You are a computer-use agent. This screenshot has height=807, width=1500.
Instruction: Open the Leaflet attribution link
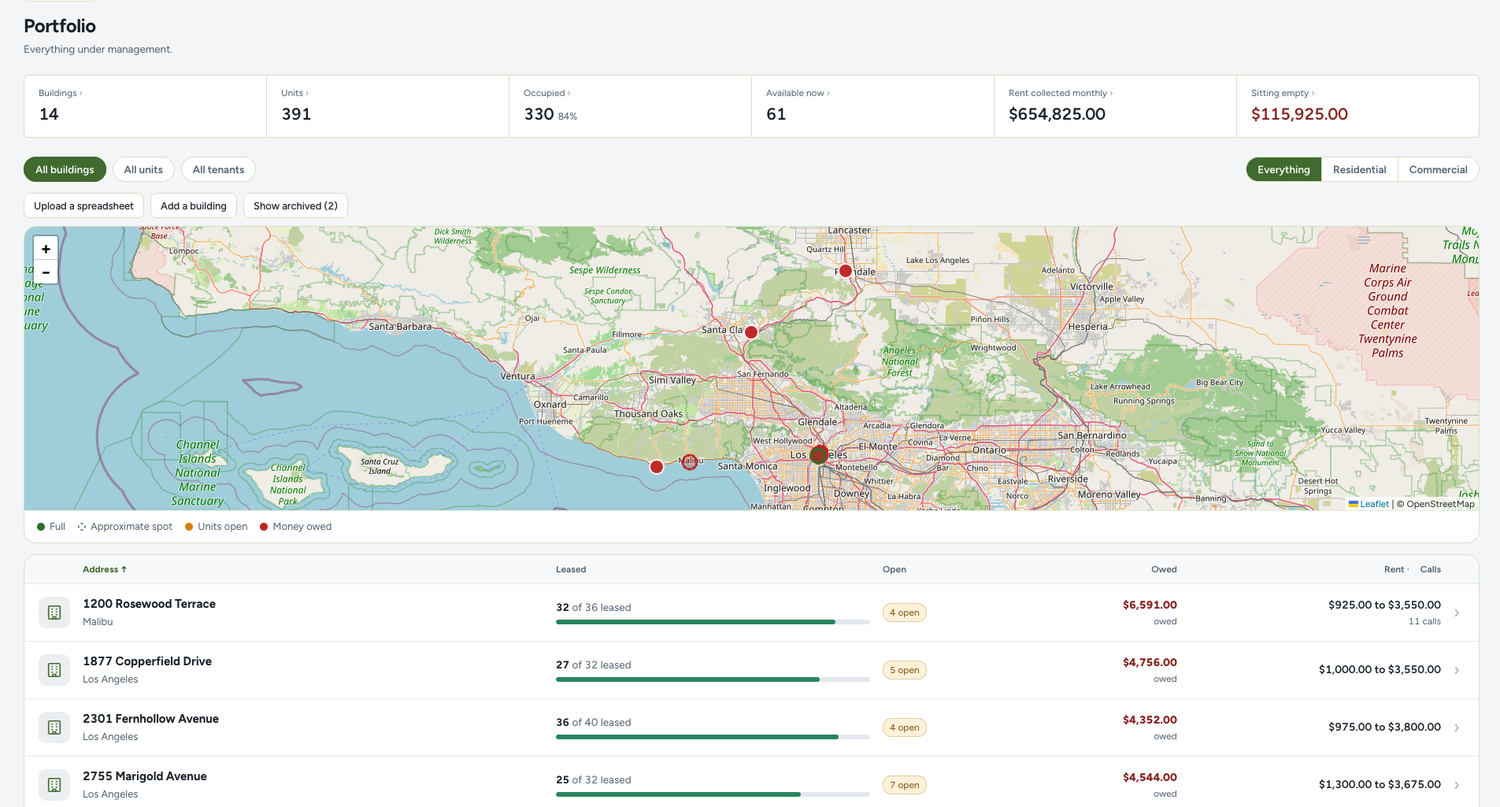tap(1368, 504)
